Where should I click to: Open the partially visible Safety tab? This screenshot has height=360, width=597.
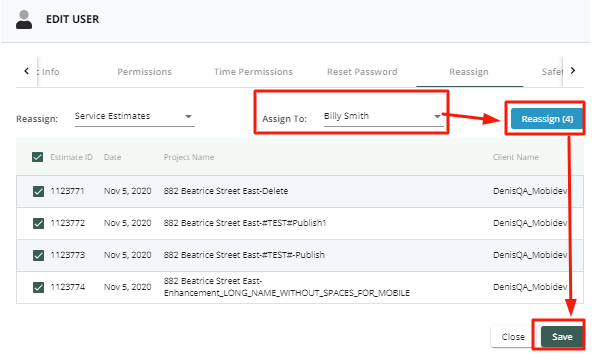(552, 72)
